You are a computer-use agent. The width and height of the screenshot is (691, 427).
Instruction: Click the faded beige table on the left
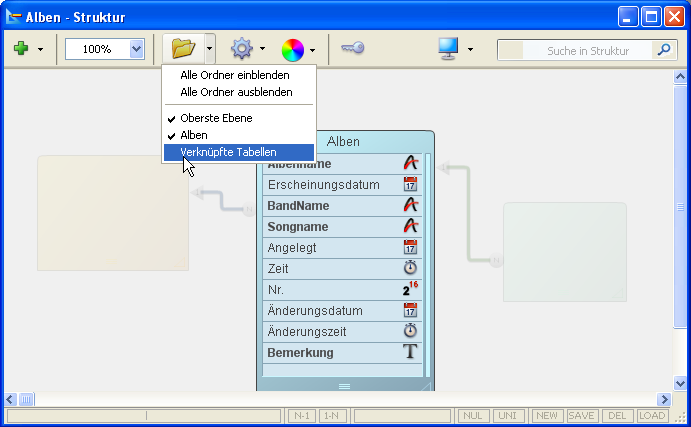[x=113, y=213]
